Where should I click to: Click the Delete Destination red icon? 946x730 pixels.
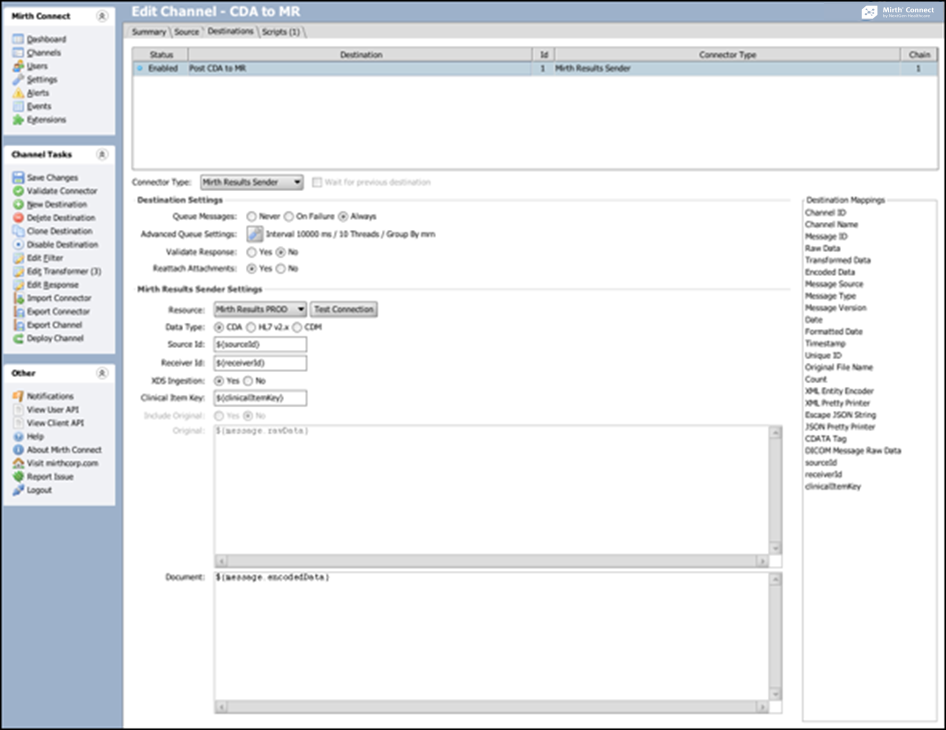click(18, 218)
